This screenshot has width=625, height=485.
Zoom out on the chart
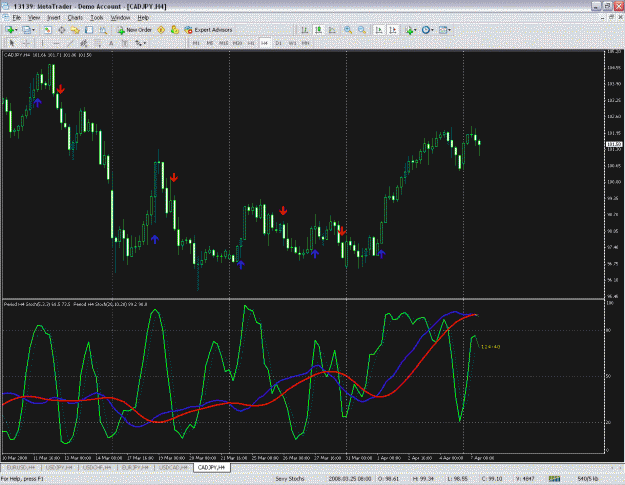[x=362, y=30]
